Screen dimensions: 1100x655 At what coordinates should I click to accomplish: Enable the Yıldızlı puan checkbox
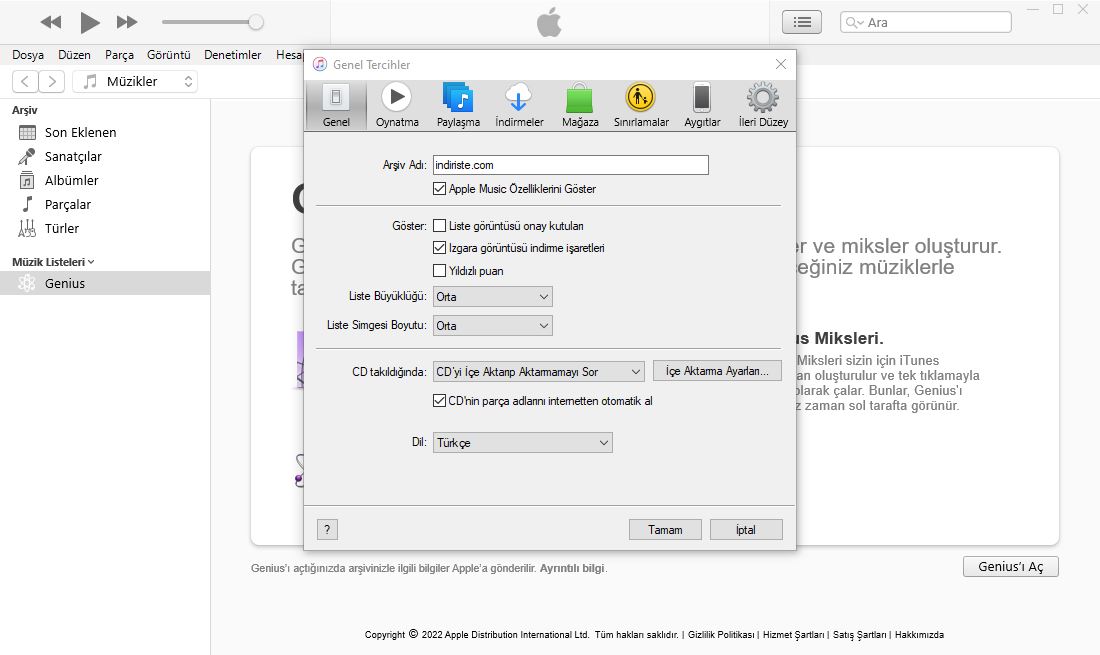coord(440,271)
